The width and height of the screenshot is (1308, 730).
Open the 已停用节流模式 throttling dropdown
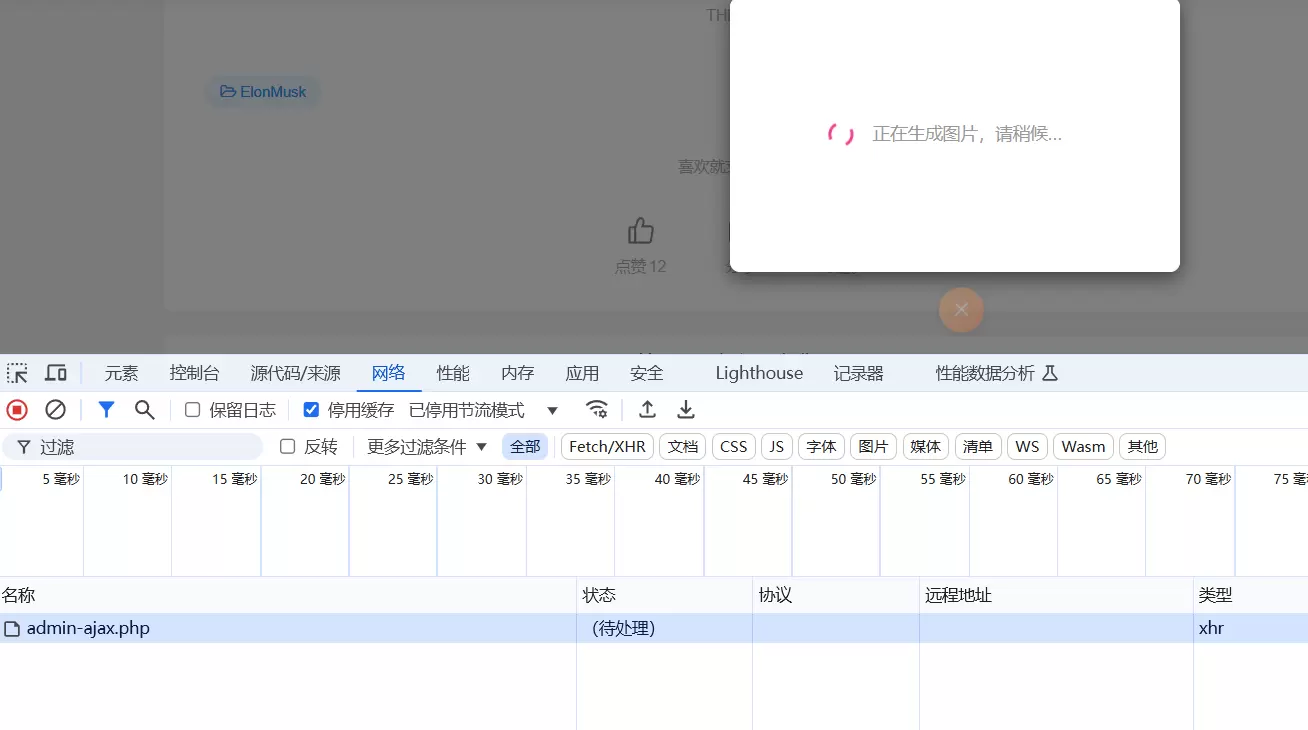coord(484,410)
